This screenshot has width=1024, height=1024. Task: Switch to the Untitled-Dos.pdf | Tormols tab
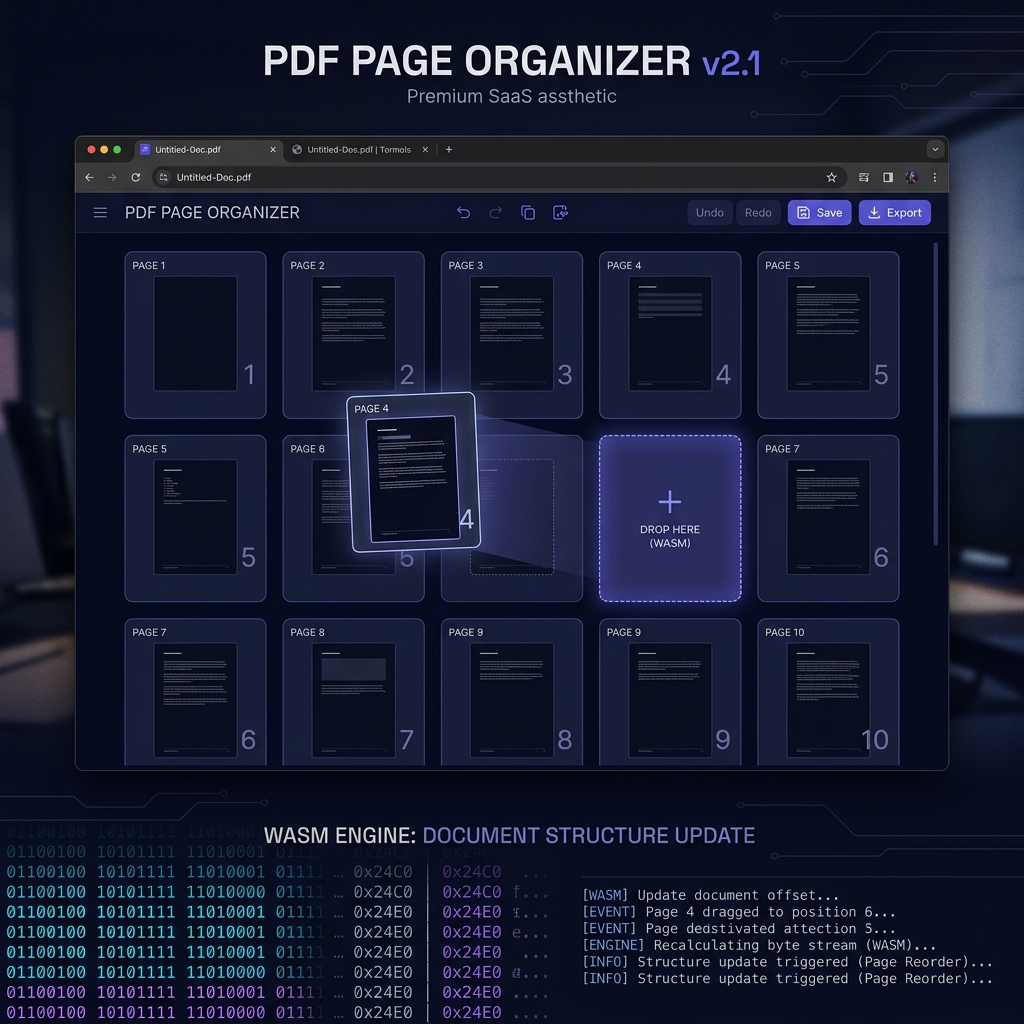coord(359,150)
